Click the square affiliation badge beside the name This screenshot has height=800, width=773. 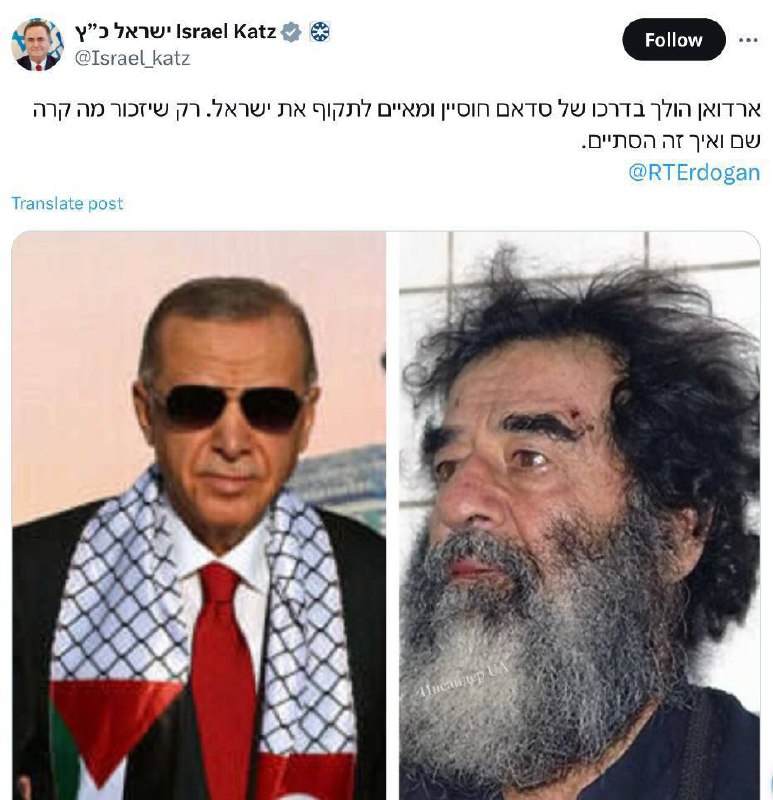tap(320, 32)
